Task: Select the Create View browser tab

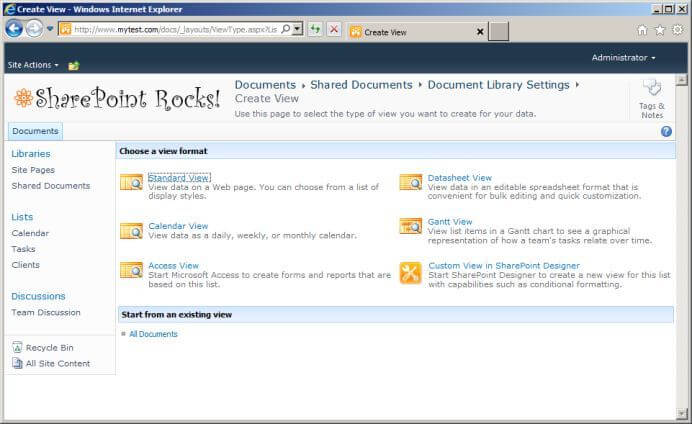Action: (x=417, y=32)
